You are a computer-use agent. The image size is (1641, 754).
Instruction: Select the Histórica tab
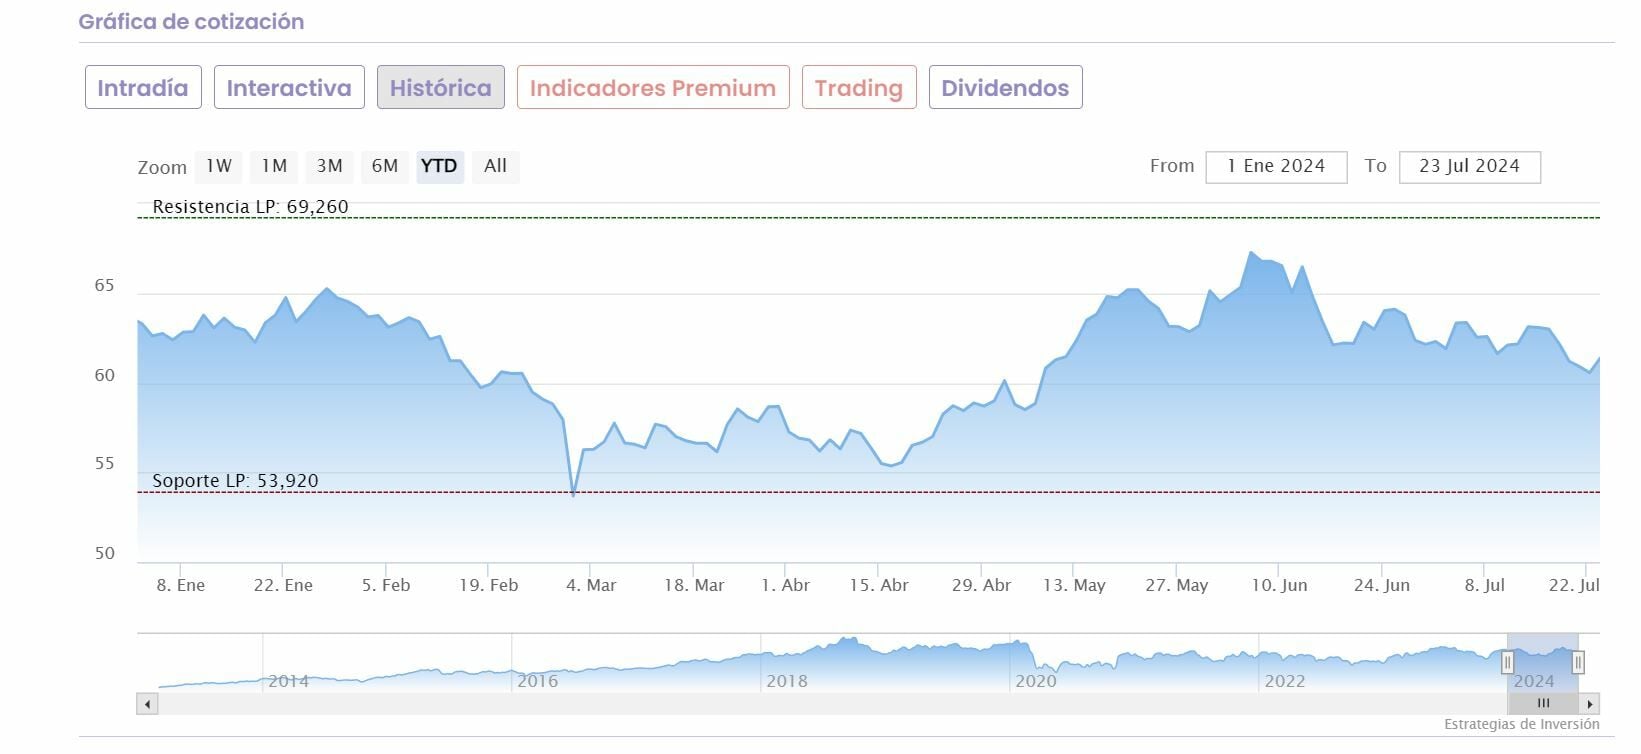[440, 88]
